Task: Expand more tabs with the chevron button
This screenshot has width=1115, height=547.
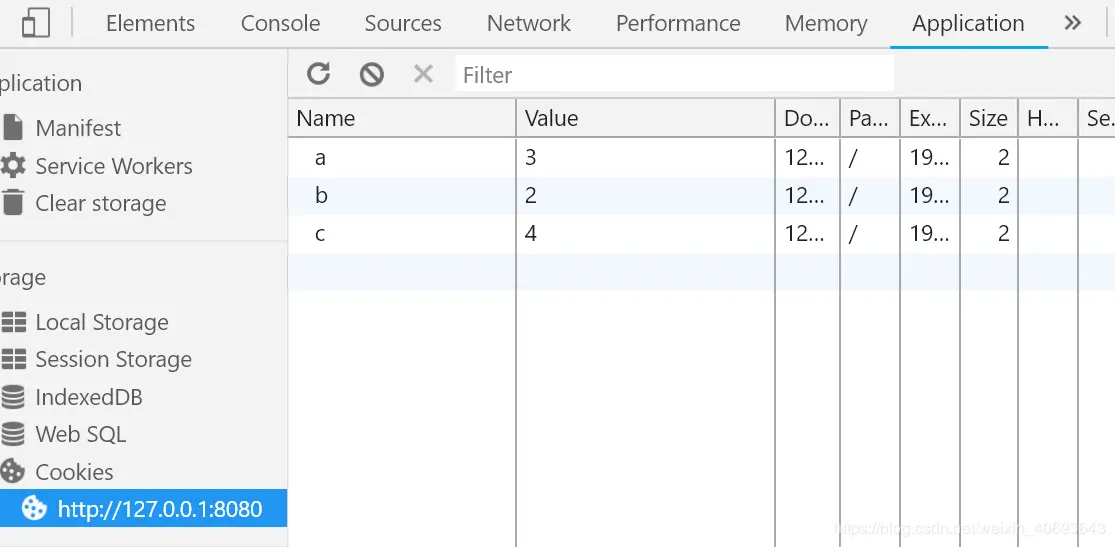Action: pos(1073,23)
